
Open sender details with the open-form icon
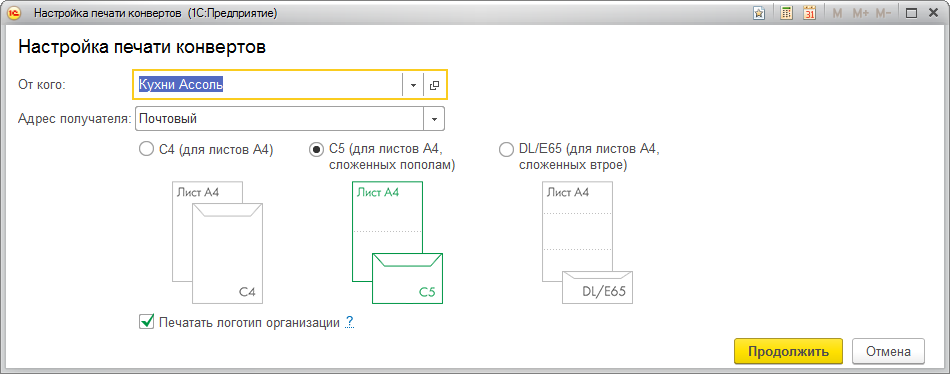coord(434,85)
